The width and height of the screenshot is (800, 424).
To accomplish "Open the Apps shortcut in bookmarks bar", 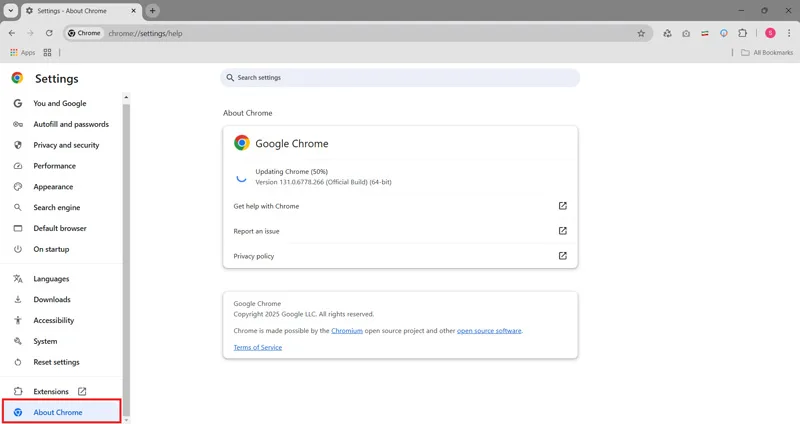I will click(x=22, y=53).
